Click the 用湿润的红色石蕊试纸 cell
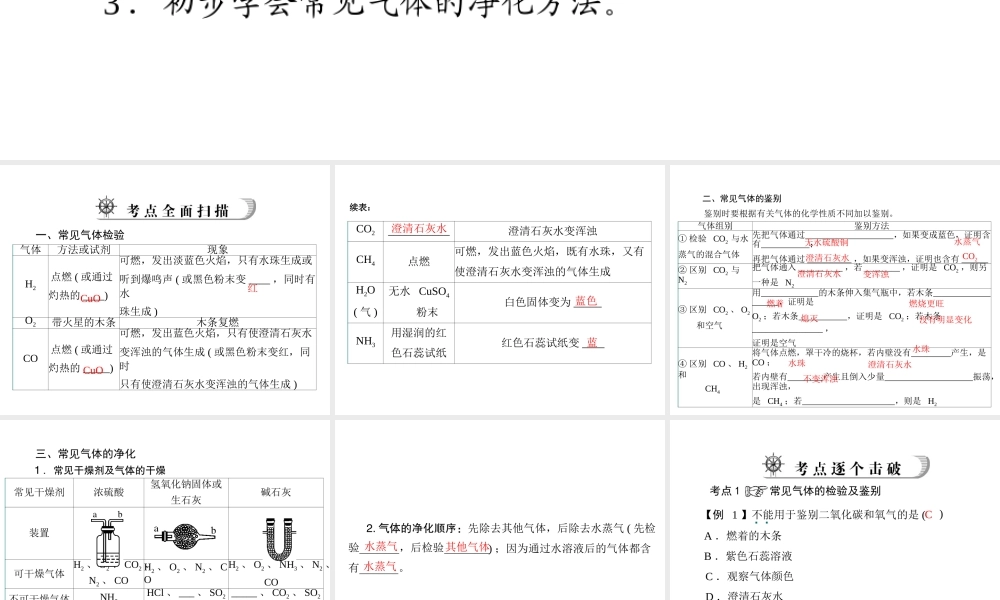The height and width of the screenshot is (600, 1000). click(419, 342)
